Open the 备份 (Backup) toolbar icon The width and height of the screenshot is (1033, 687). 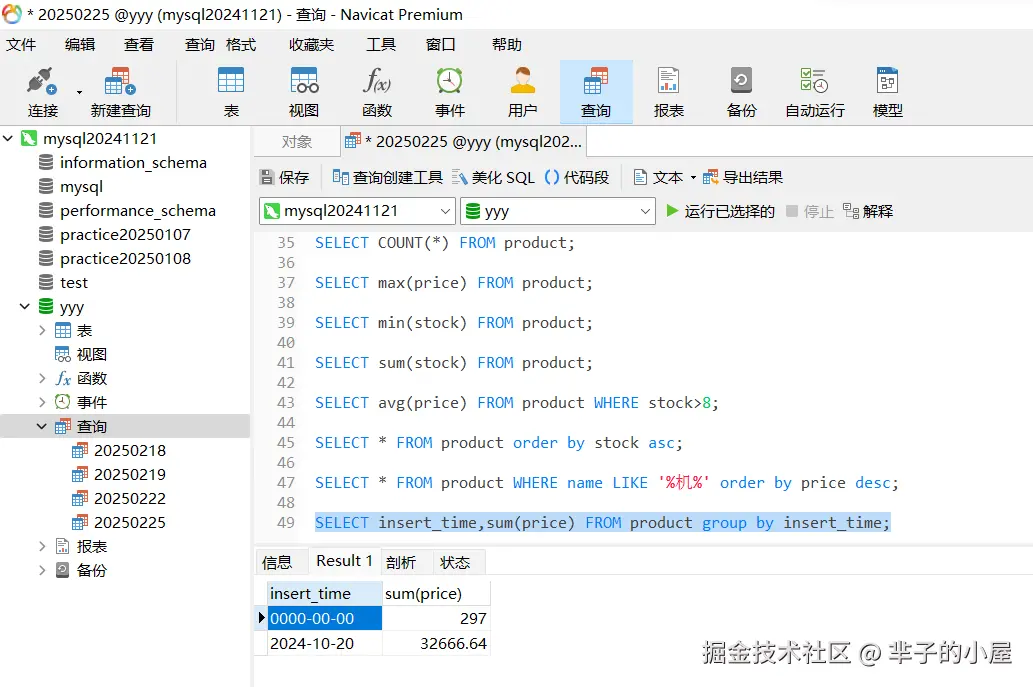tap(741, 92)
